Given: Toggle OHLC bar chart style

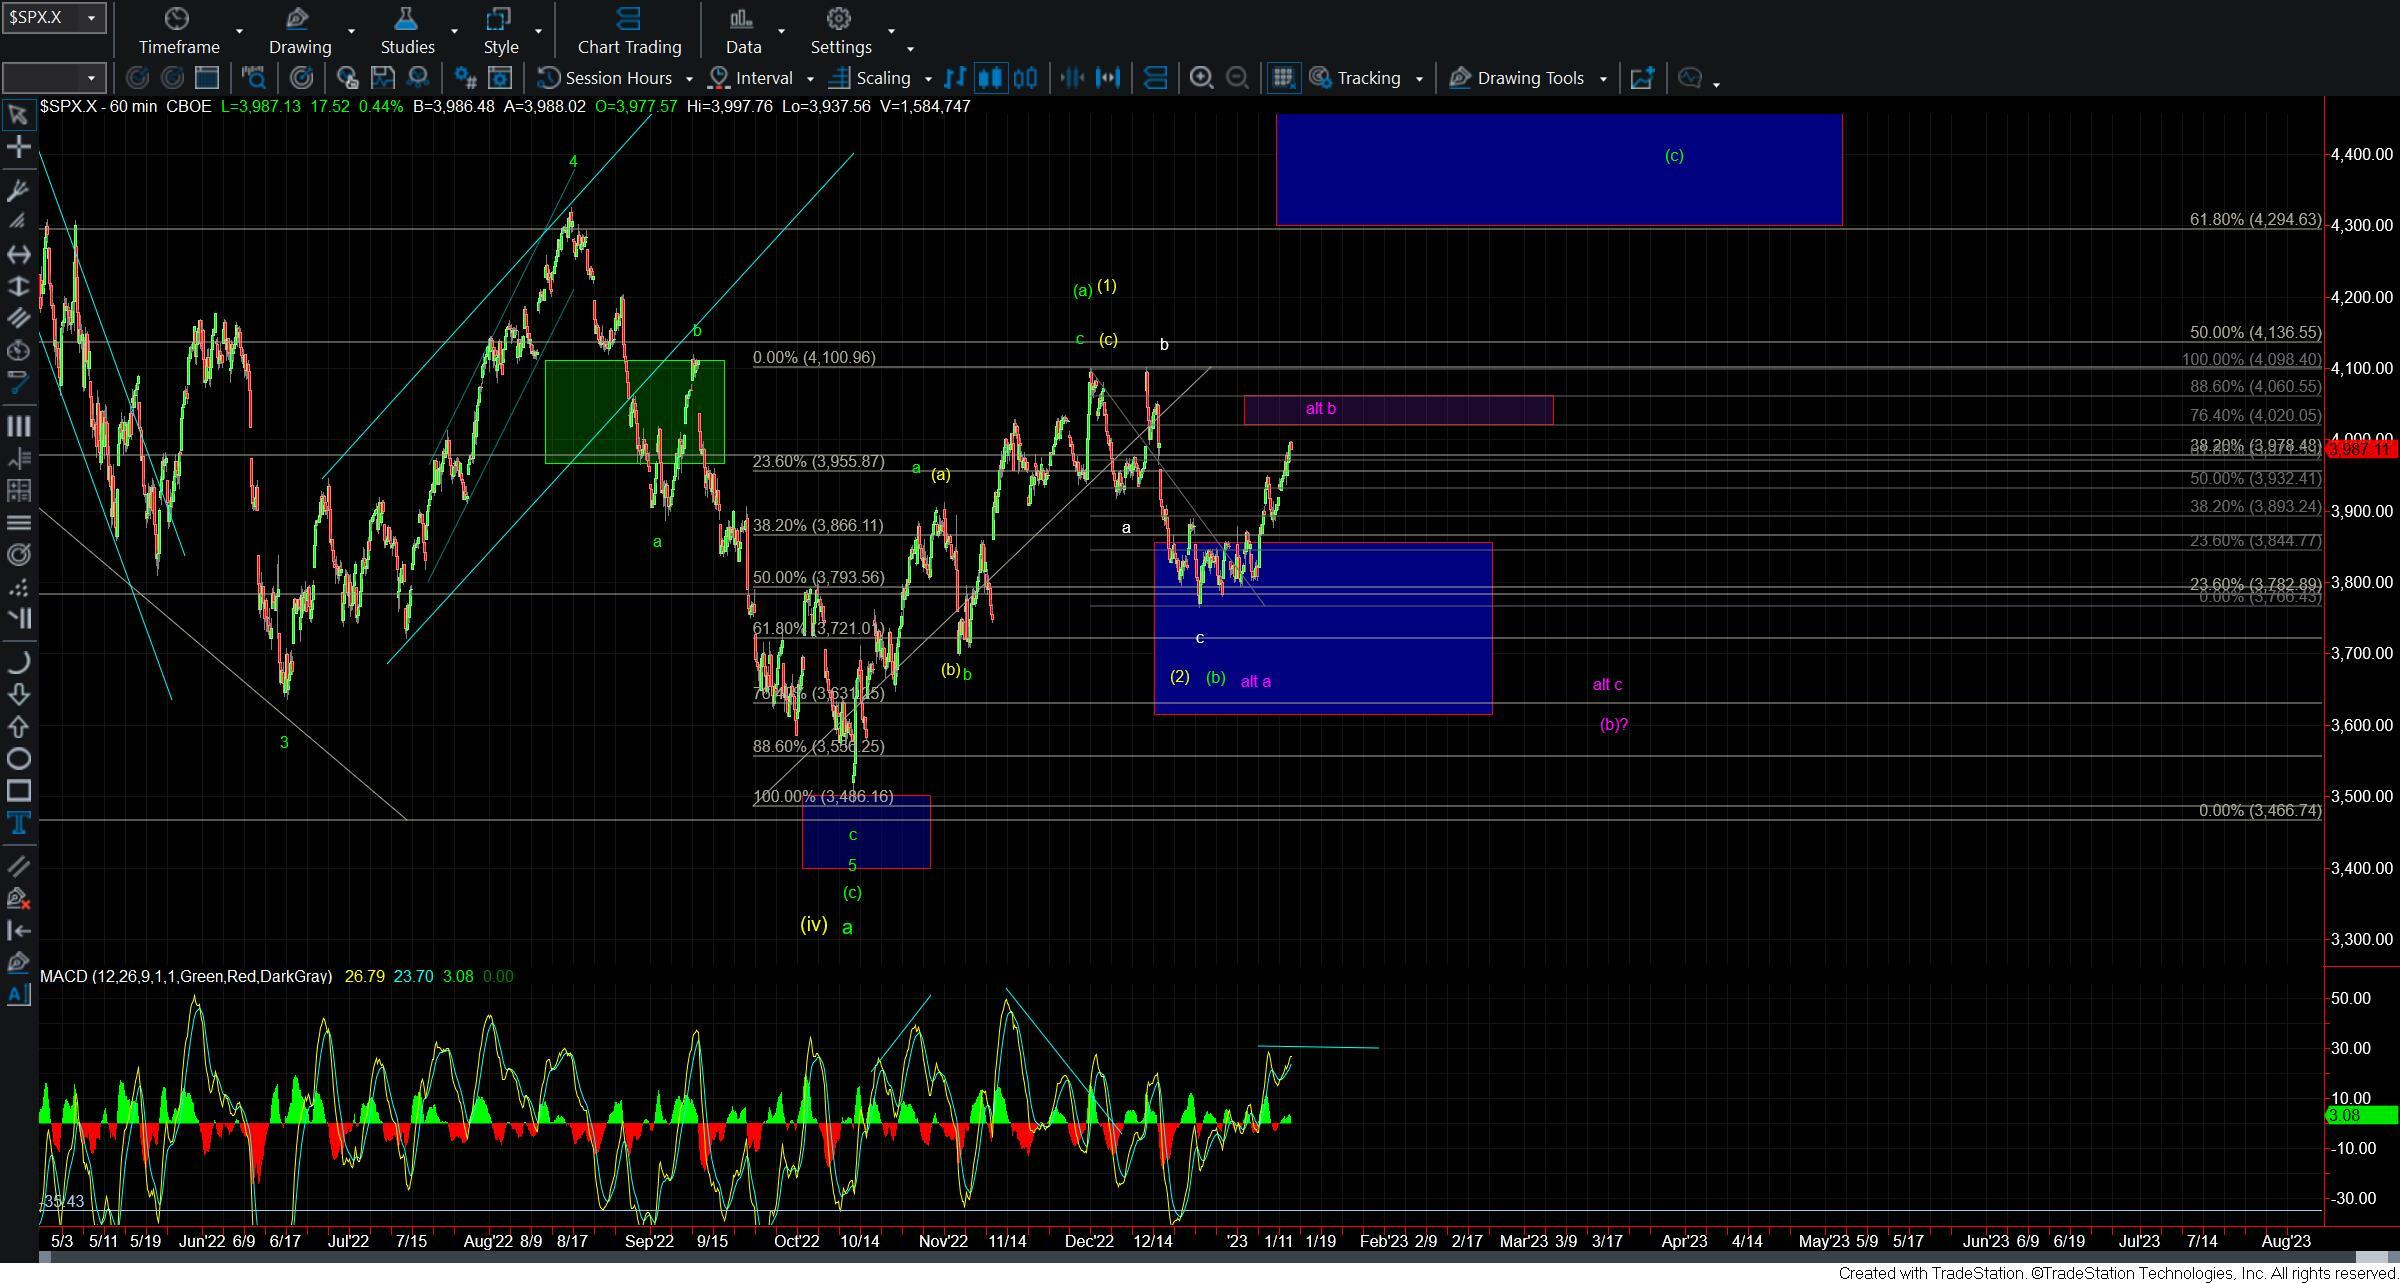Looking at the screenshot, I should point(956,78).
